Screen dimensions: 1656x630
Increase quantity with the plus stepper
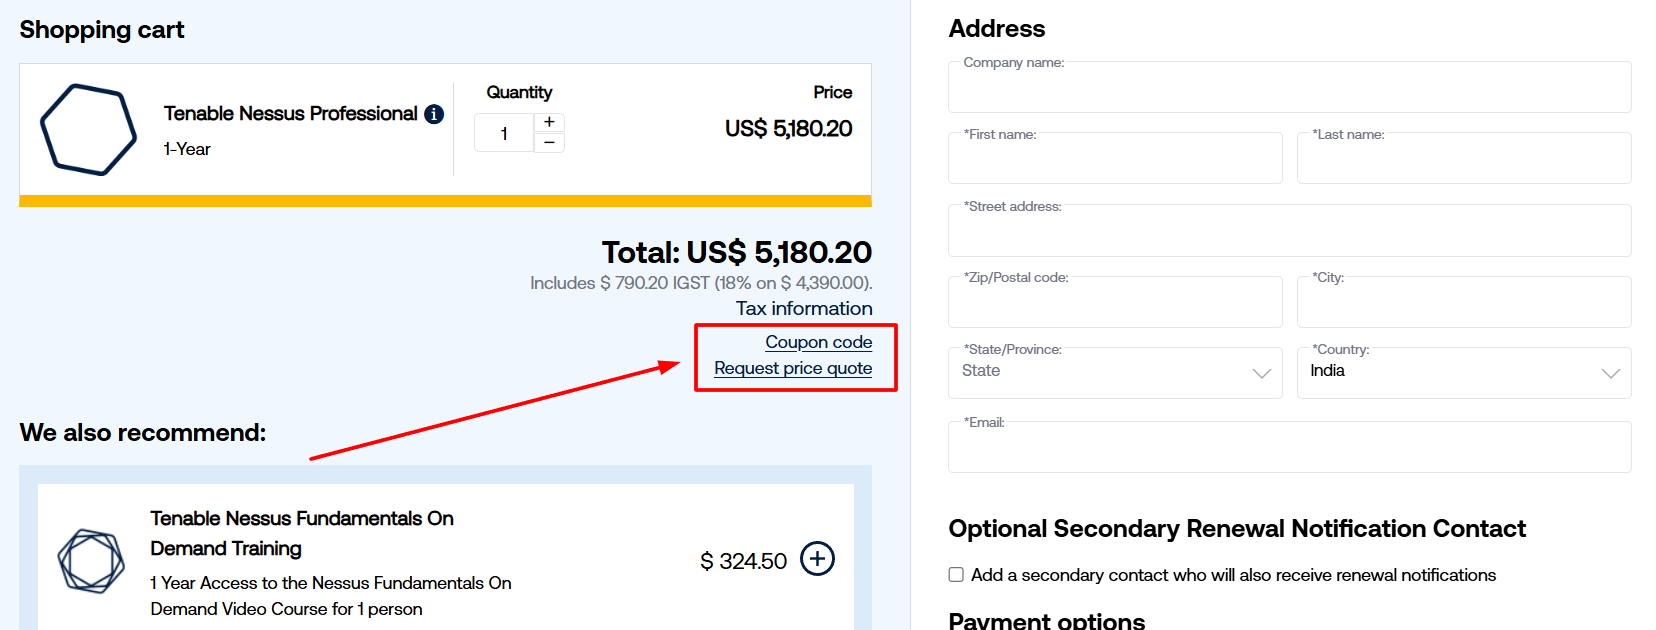point(549,122)
